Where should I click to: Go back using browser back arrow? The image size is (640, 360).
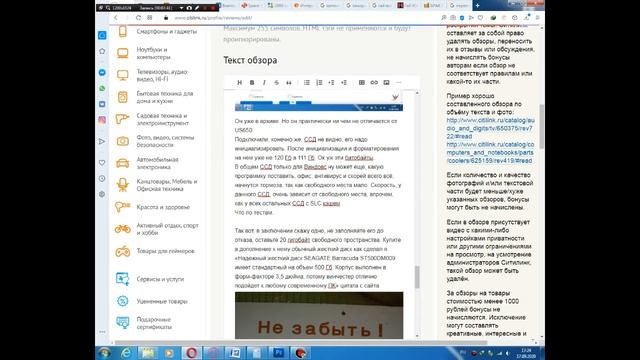pos(116,18)
